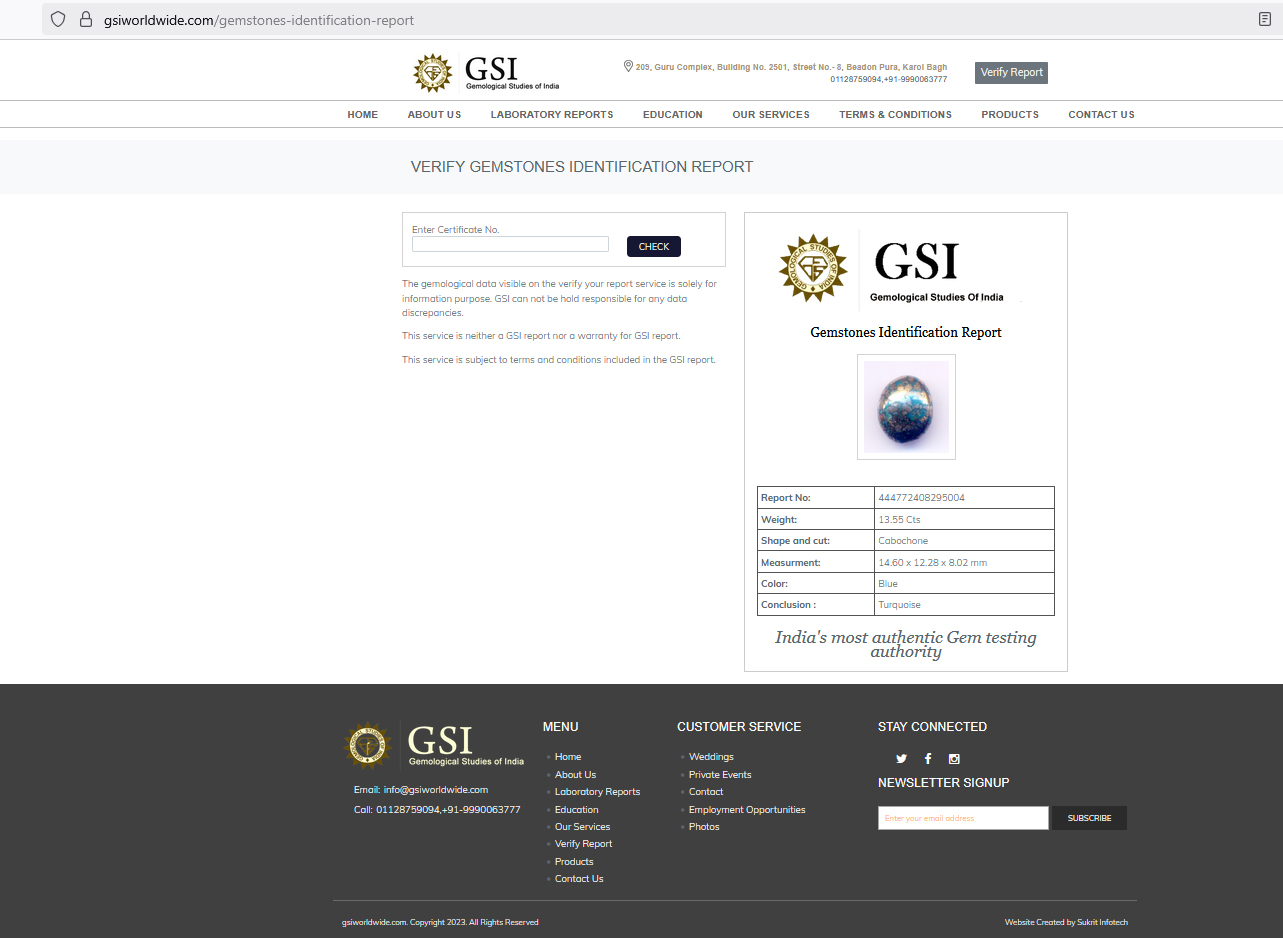Click the Employment Opportunities link
The width and height of the screenshot is (1283, 938).
pos(747,810)
